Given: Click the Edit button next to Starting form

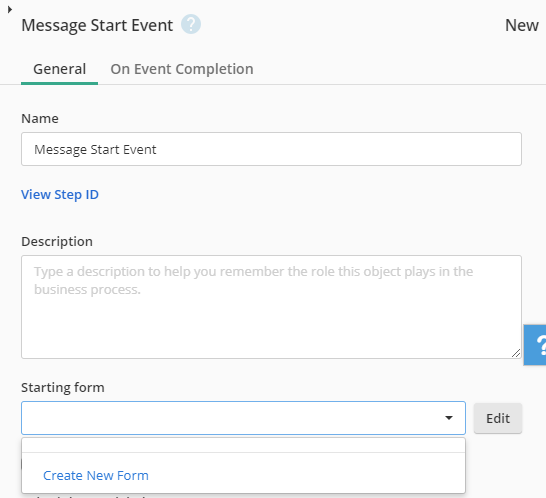Looking at the screenshot, I should click(498, 418).
